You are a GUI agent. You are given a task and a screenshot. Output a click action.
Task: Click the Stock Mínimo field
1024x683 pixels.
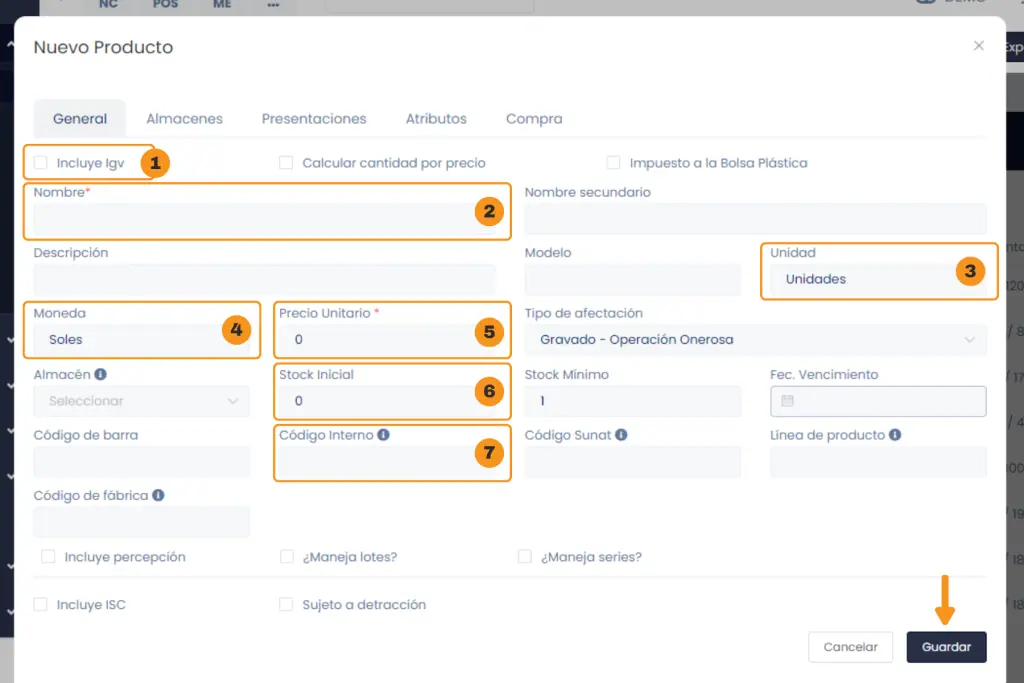(633, 401)
